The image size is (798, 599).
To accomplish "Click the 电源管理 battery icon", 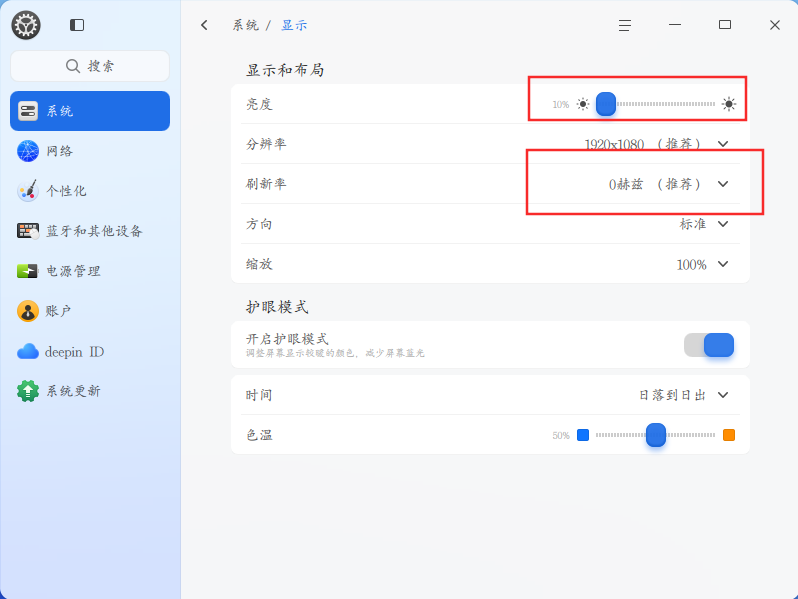I will pyautogui.click(x=27, y=271).
